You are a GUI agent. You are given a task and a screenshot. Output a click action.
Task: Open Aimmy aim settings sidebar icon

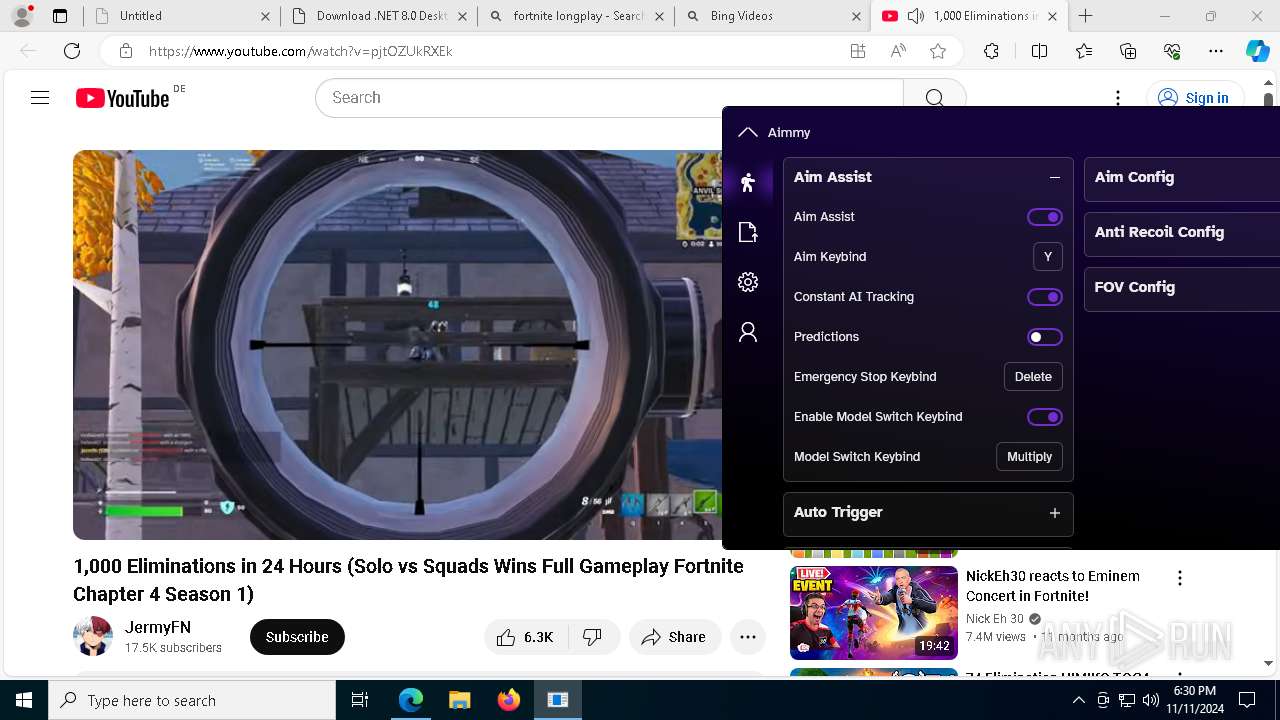(748, 182)
